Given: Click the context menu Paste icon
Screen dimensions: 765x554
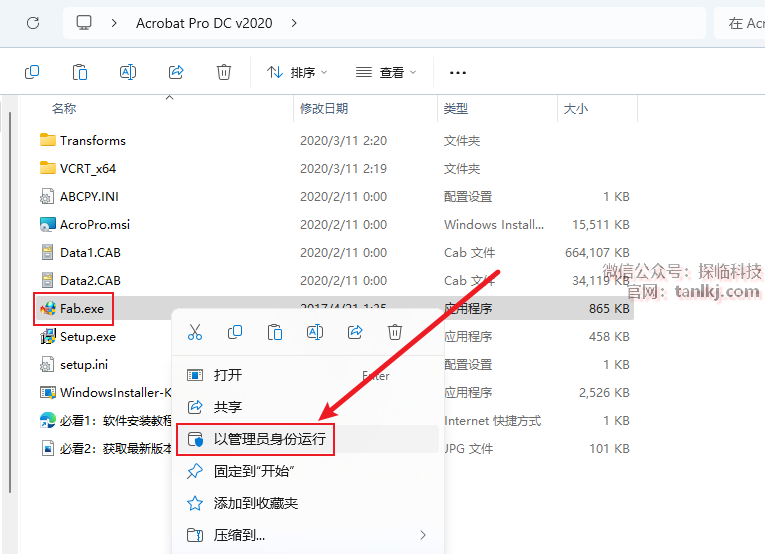Looking at the screenshot, I should 275,333.
